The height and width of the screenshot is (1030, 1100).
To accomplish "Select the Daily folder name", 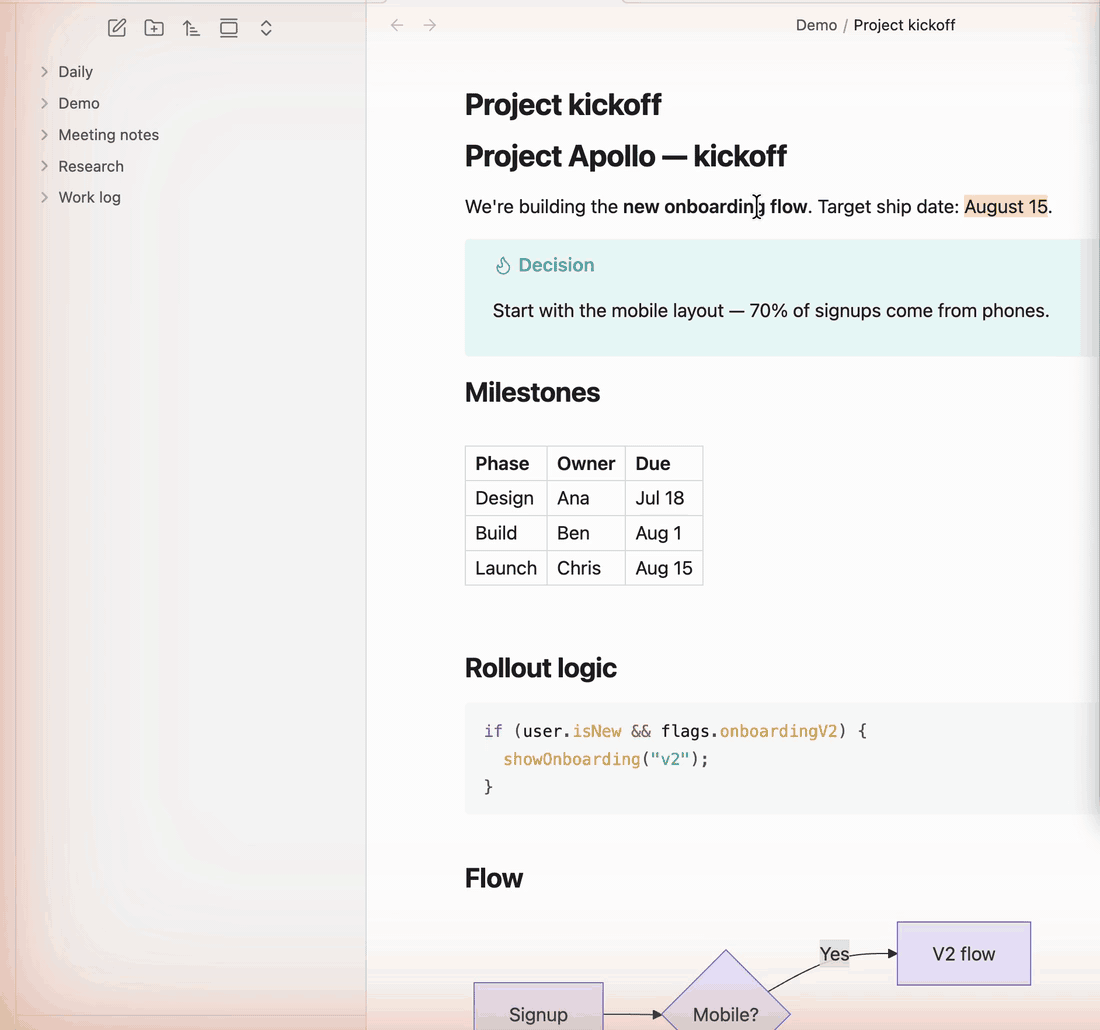I will pyautogui.click(x=76, y=72).
